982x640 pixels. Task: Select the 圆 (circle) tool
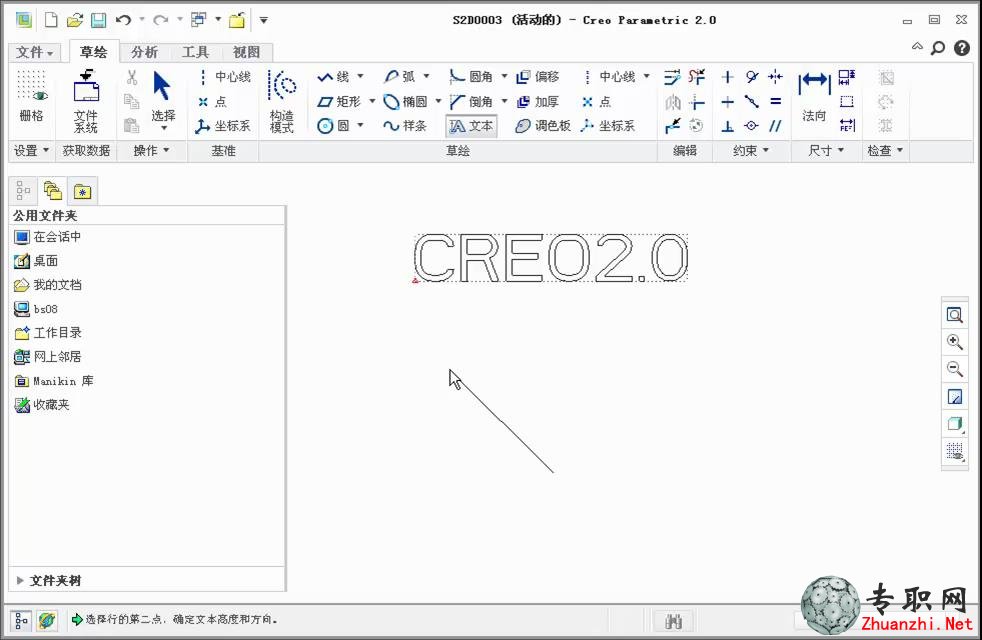[333, 126]
